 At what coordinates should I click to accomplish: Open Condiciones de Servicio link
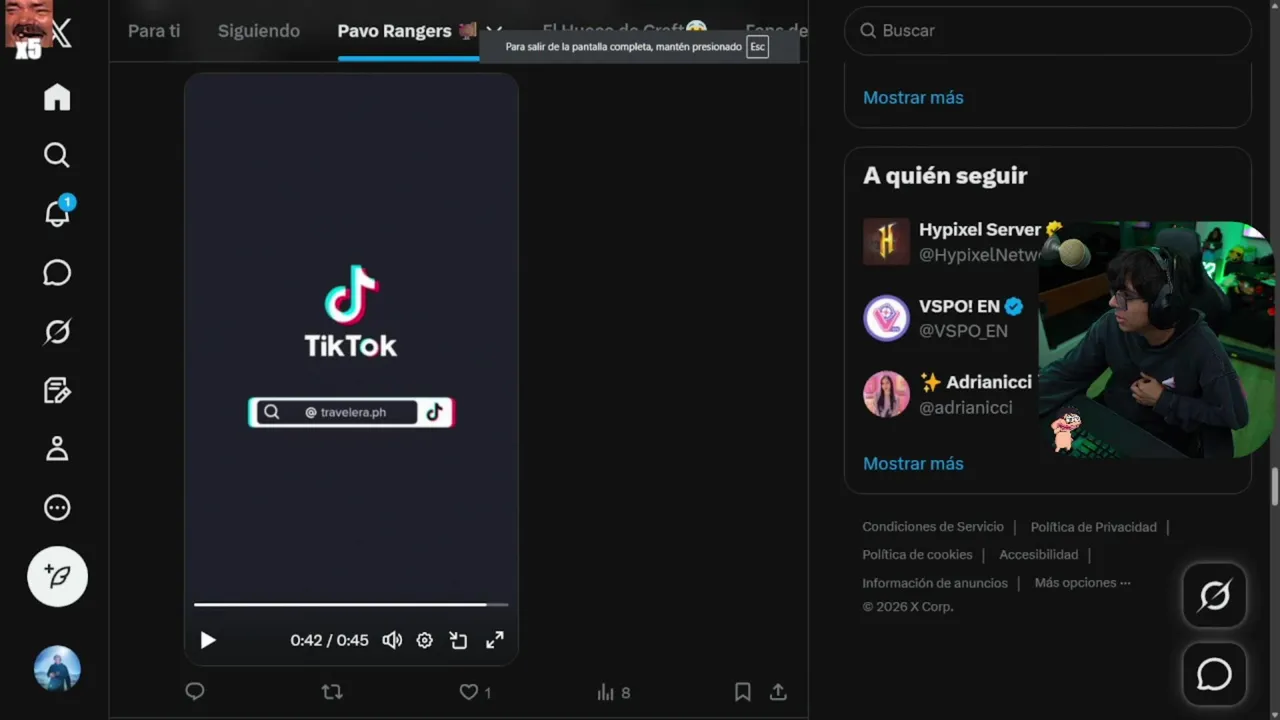pyautogui.click(x=933, y=527)
